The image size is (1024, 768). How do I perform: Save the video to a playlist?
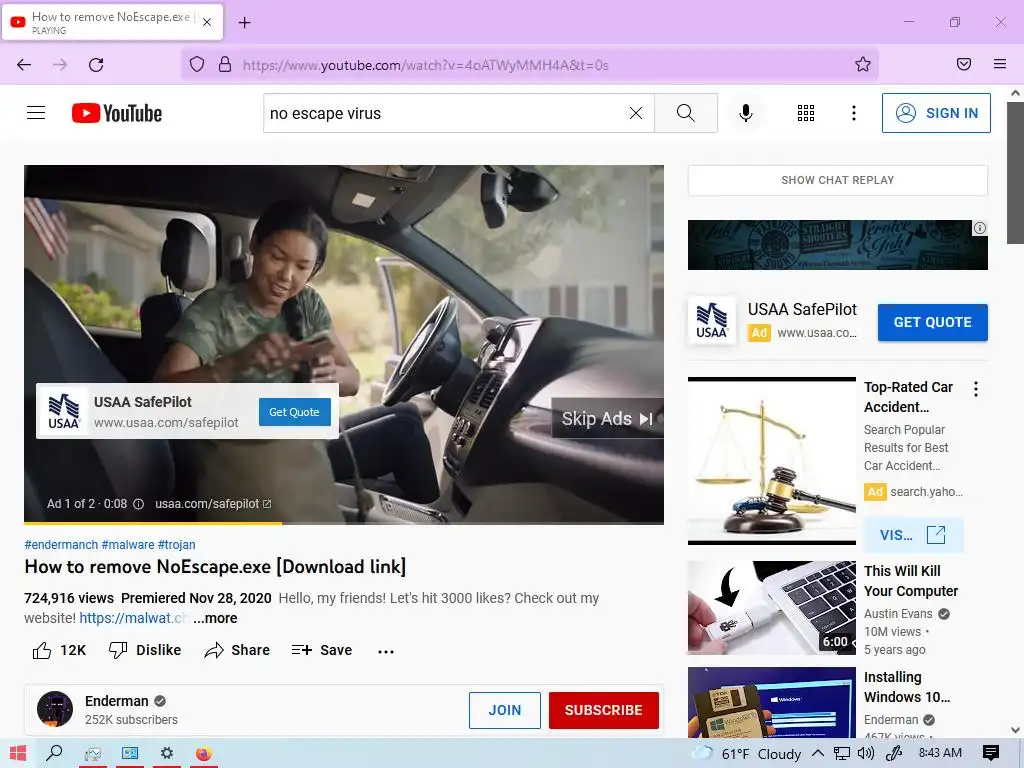click(322, 650)
